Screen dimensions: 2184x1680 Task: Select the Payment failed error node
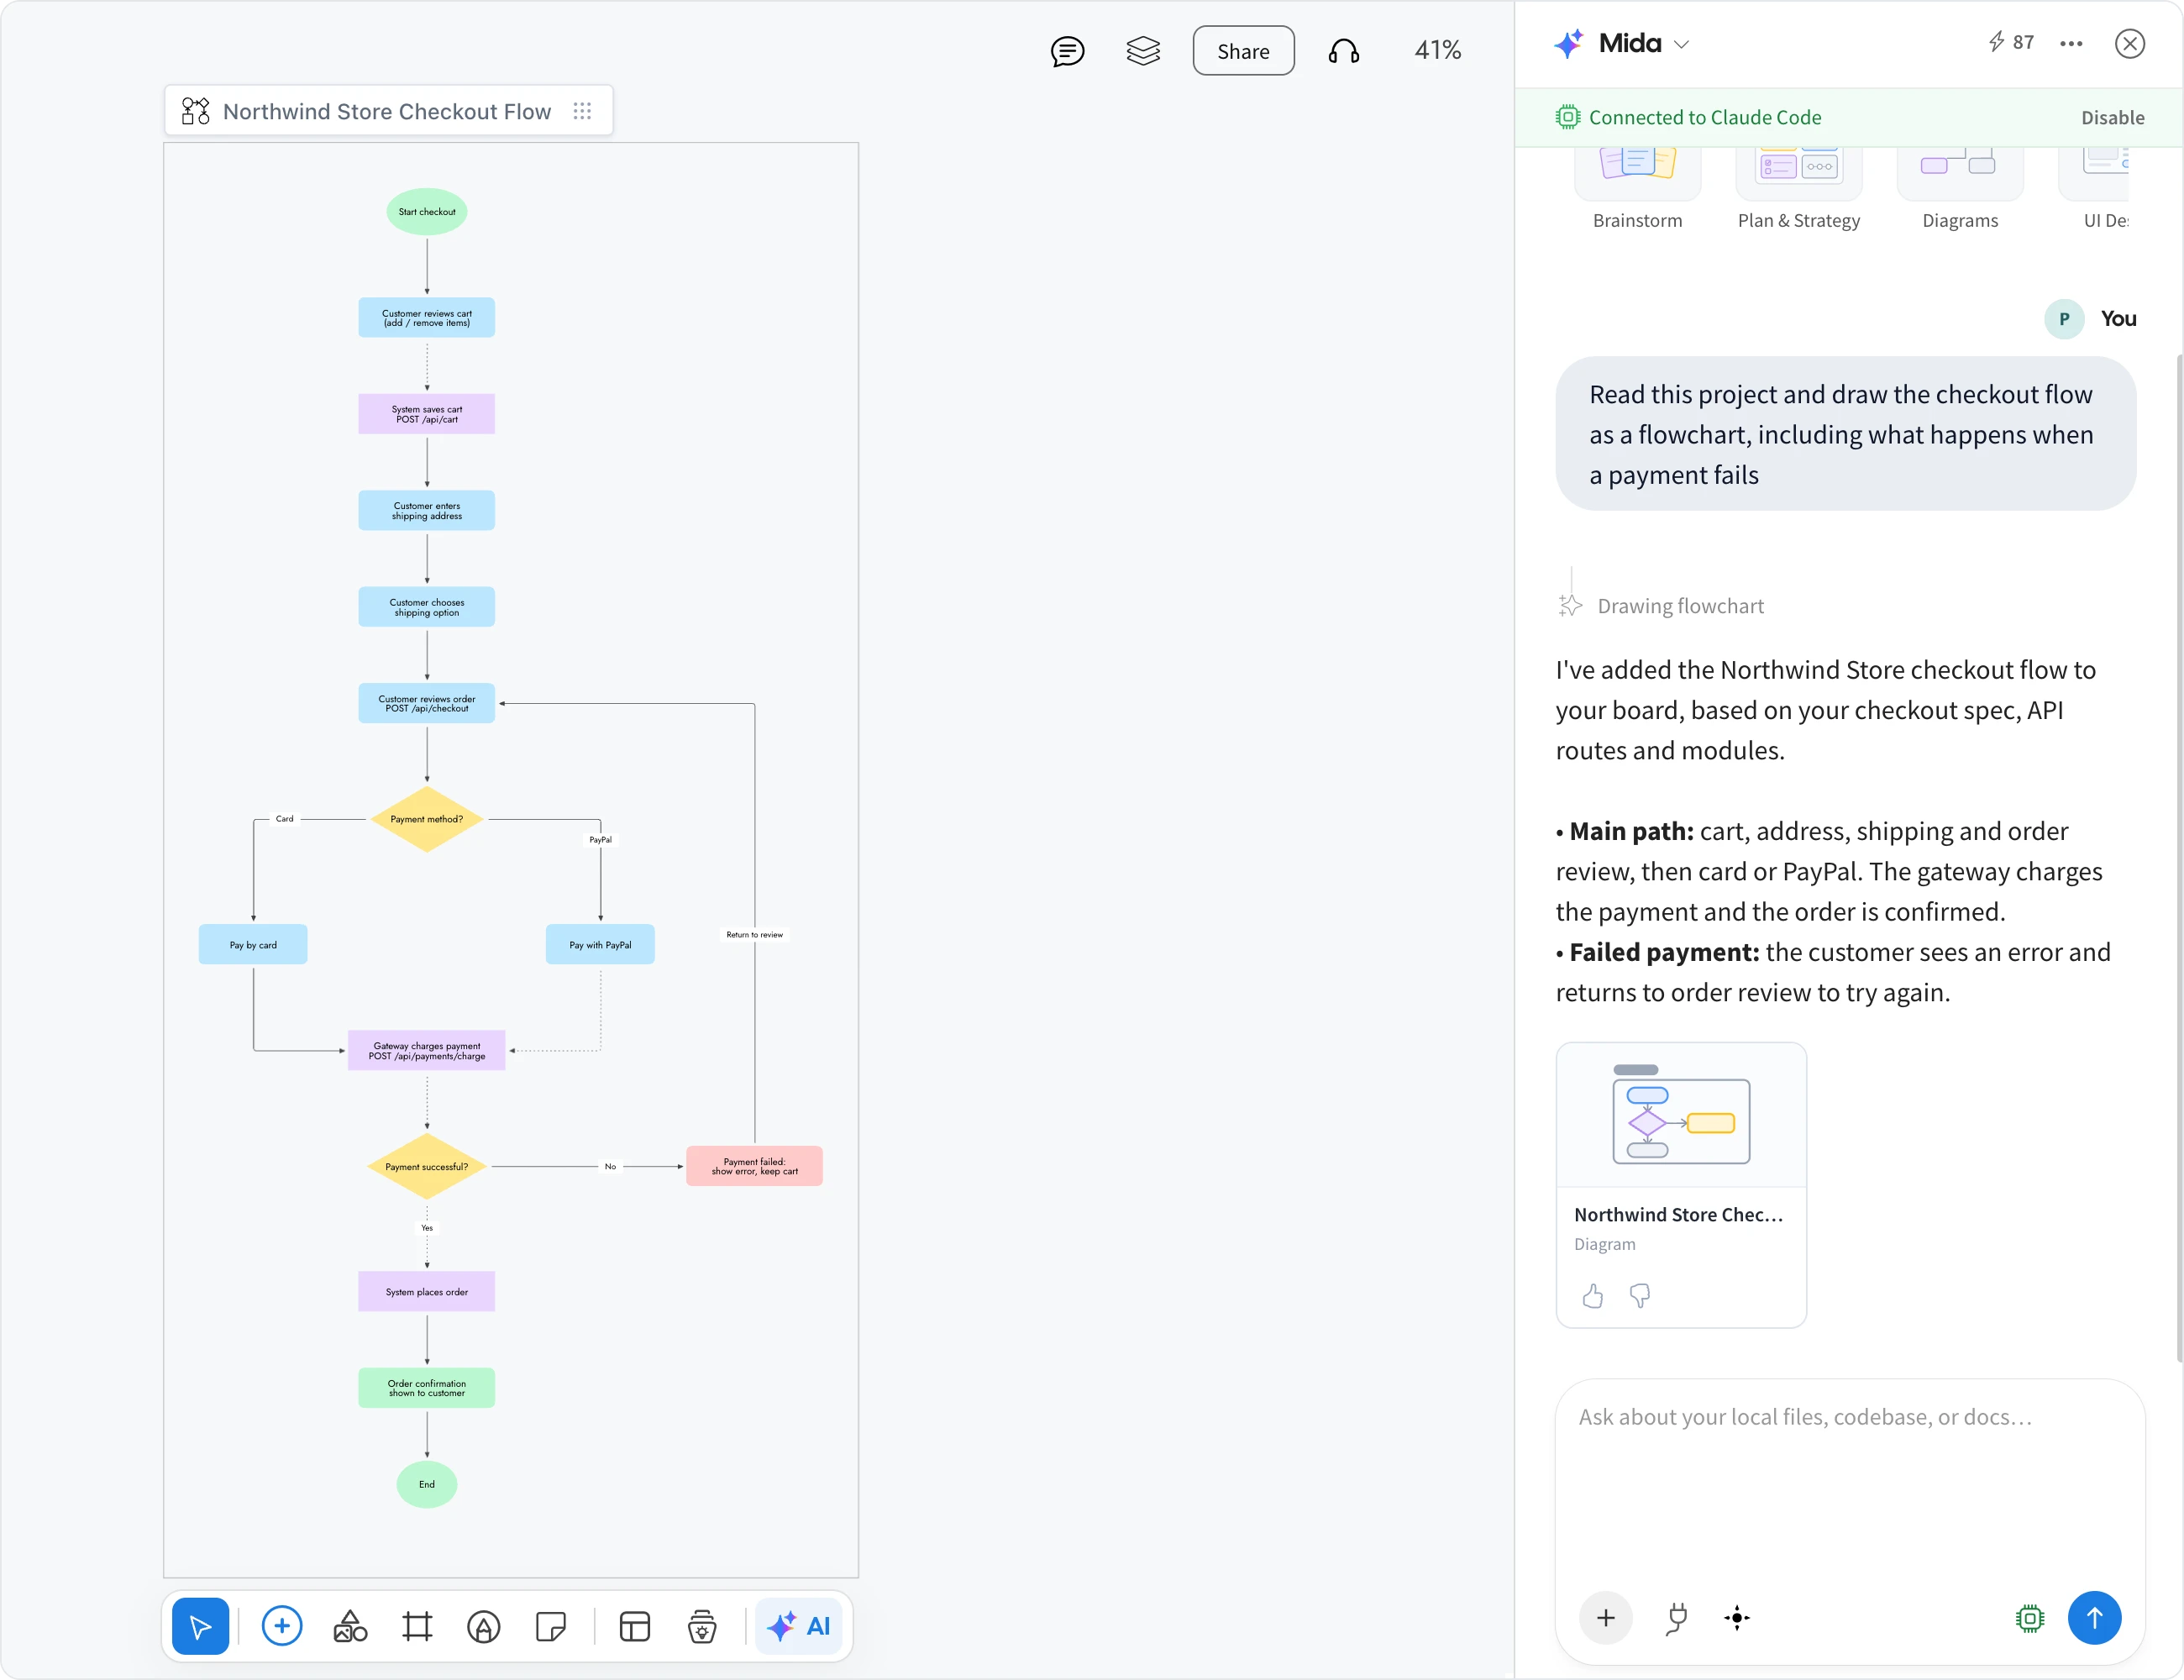(x=754, y=1166)
